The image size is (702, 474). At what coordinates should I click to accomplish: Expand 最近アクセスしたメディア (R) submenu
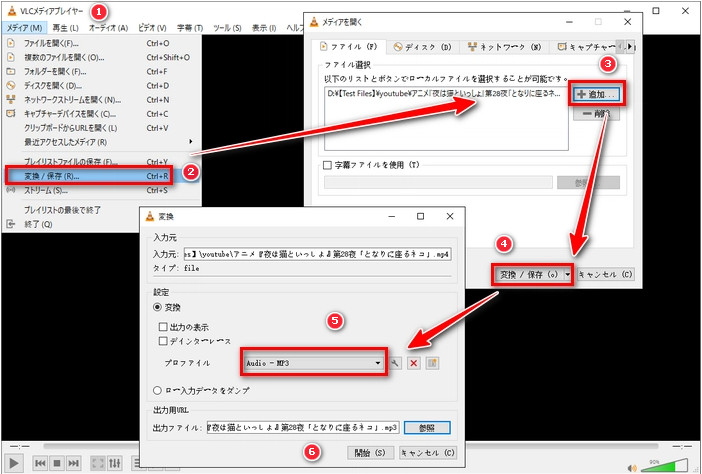click(x=102, y=142)
